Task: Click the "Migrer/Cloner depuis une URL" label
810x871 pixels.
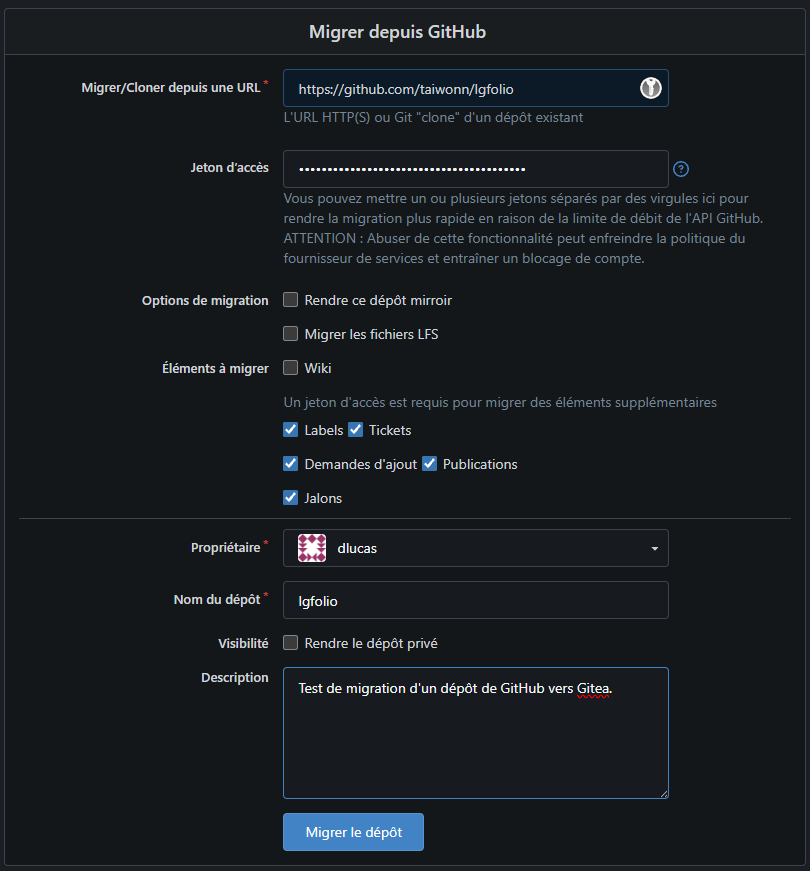Action: pyautogui.click(x=171, y=88)
